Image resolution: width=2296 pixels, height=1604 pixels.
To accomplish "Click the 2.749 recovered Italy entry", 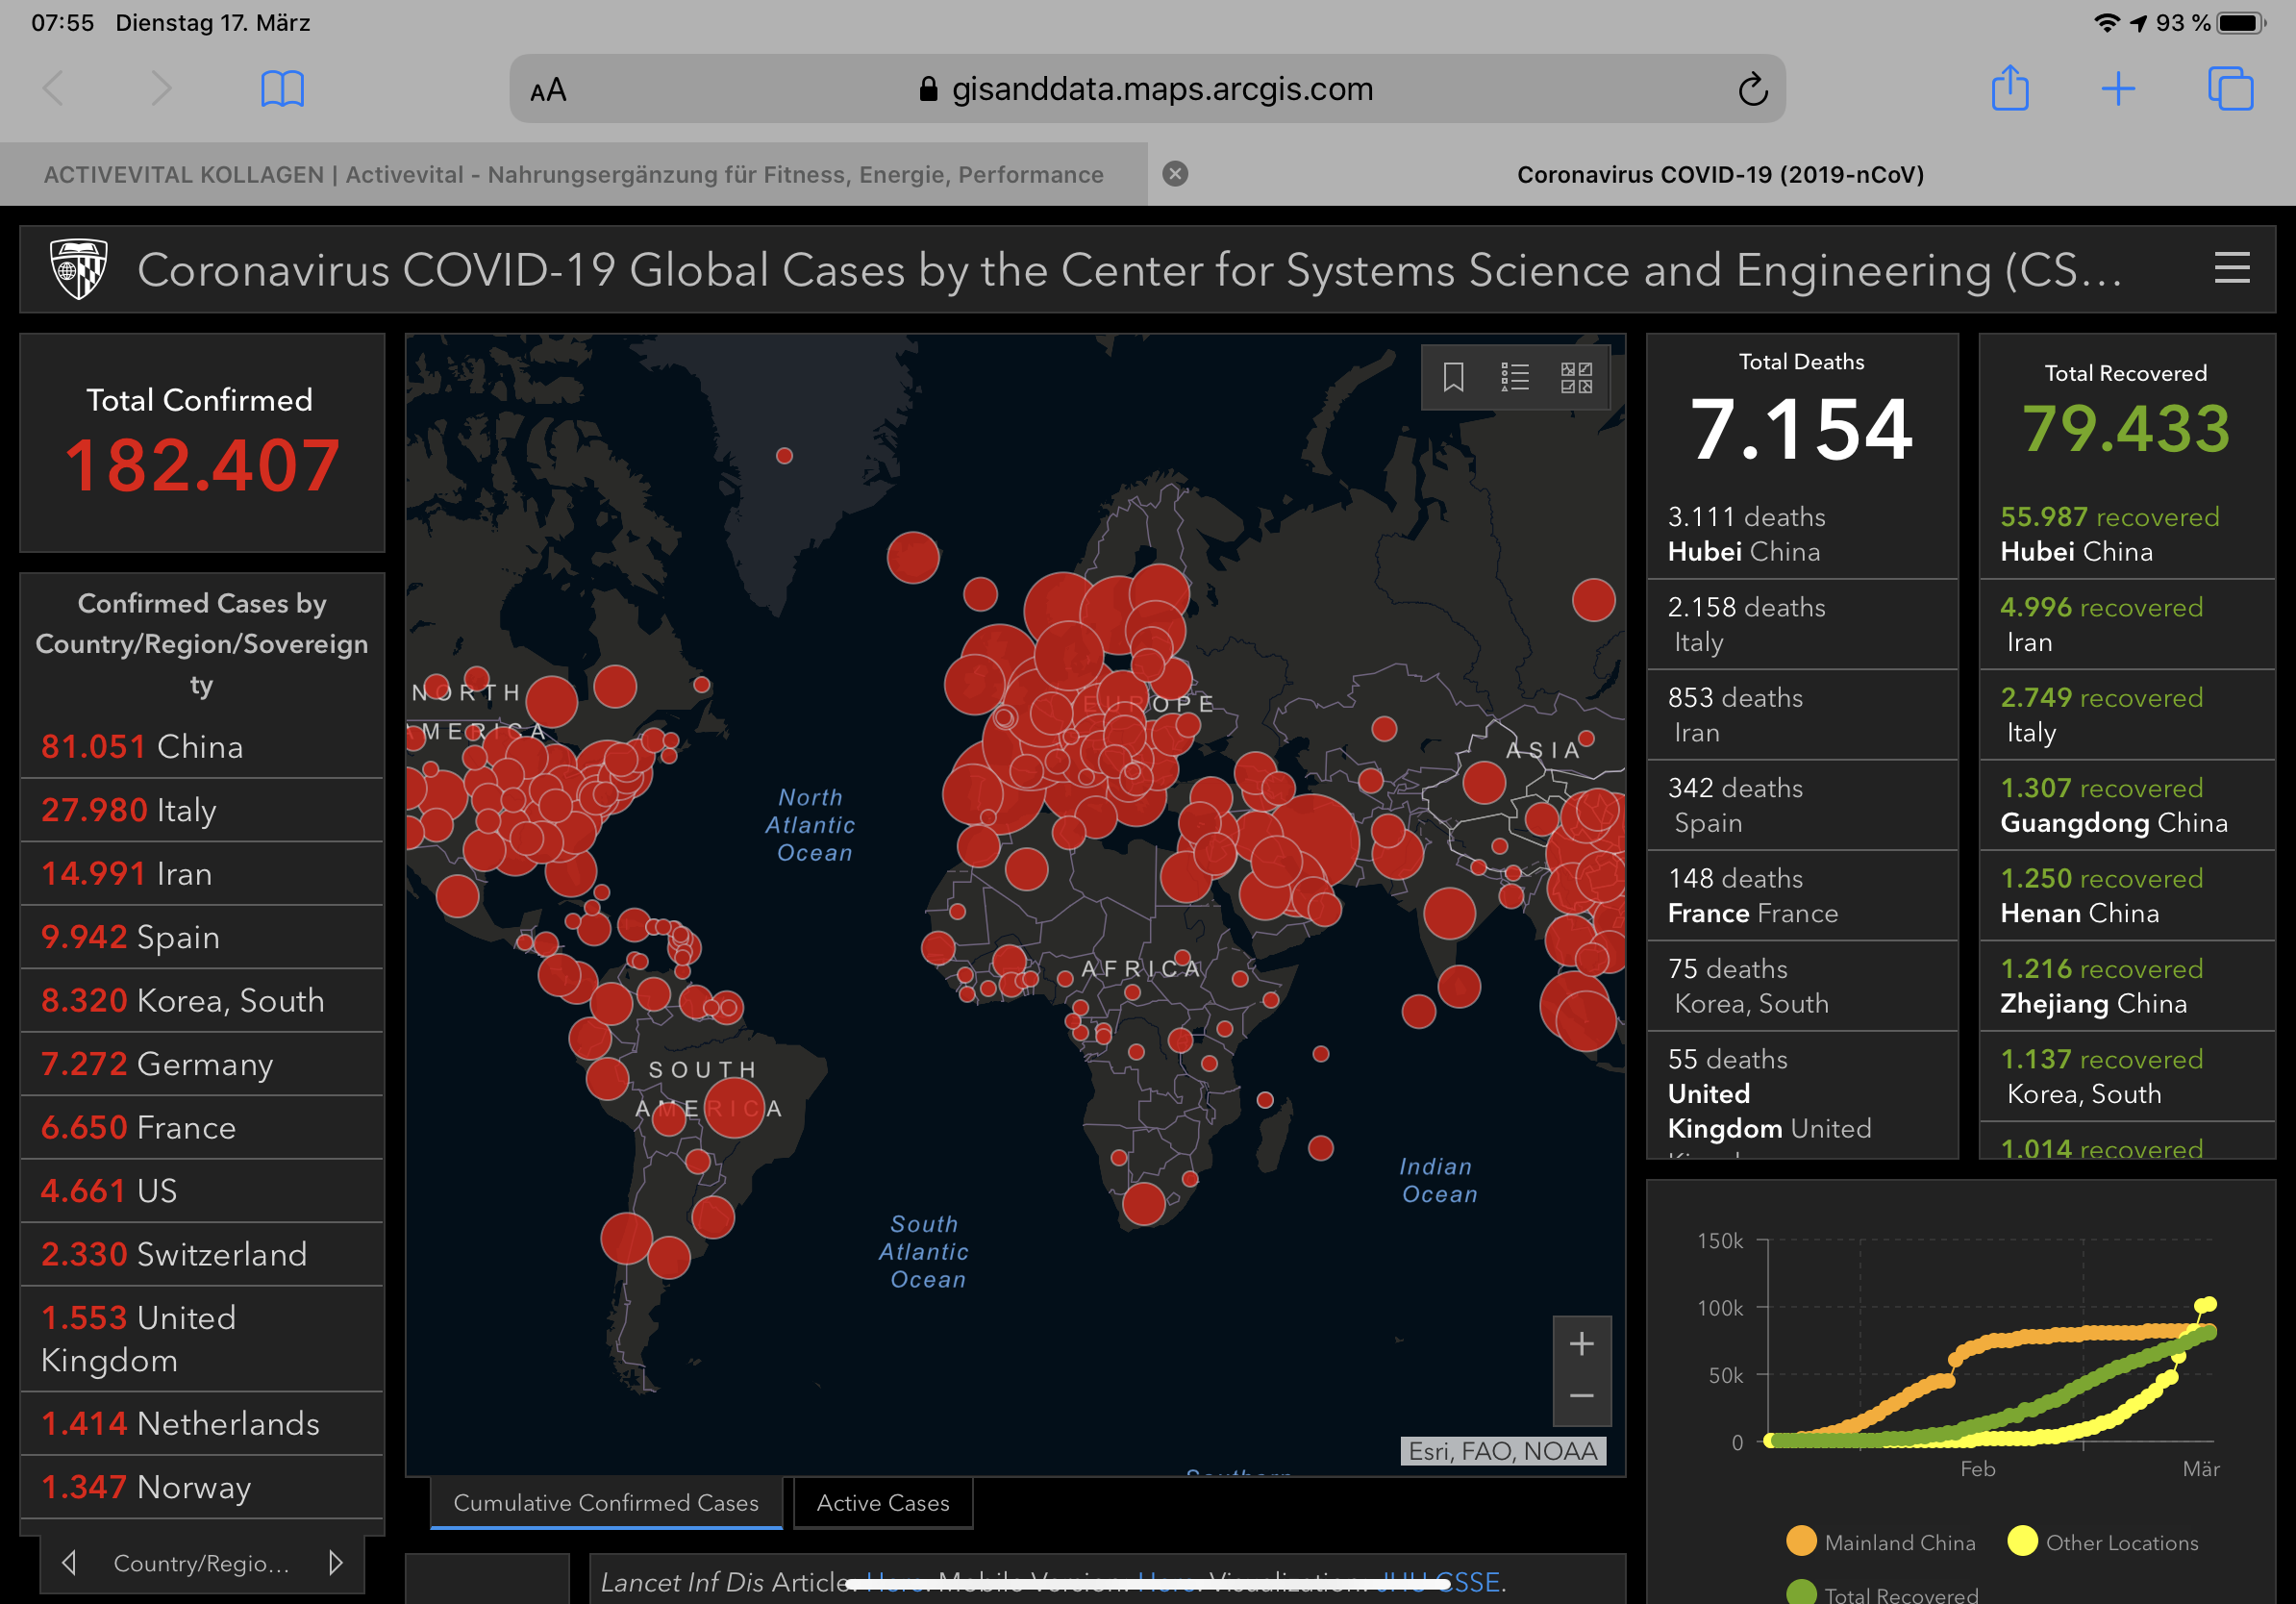I will click(x=2126, y=714).
